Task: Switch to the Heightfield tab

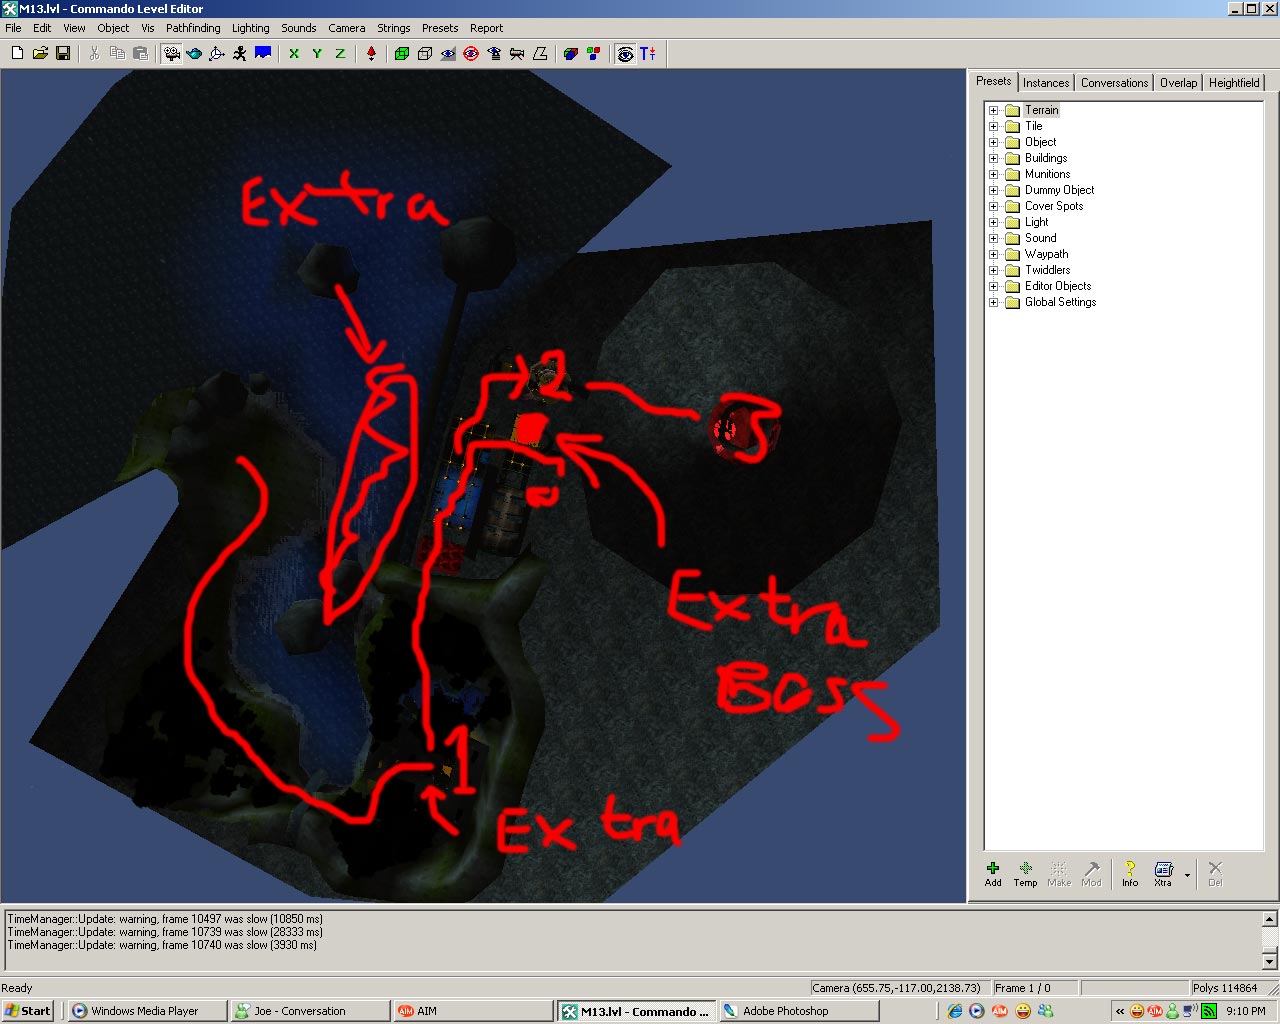Action: tap(1233, 83)
